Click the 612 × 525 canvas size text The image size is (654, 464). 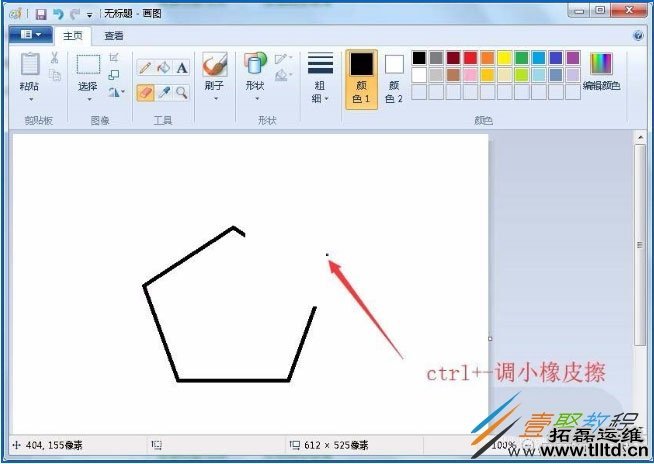[336, 445]
